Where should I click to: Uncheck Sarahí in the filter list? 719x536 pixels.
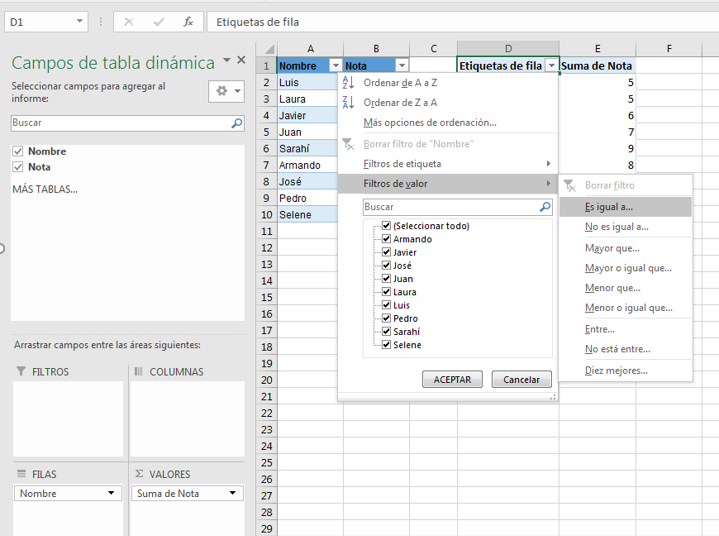(x=387, y=332)
